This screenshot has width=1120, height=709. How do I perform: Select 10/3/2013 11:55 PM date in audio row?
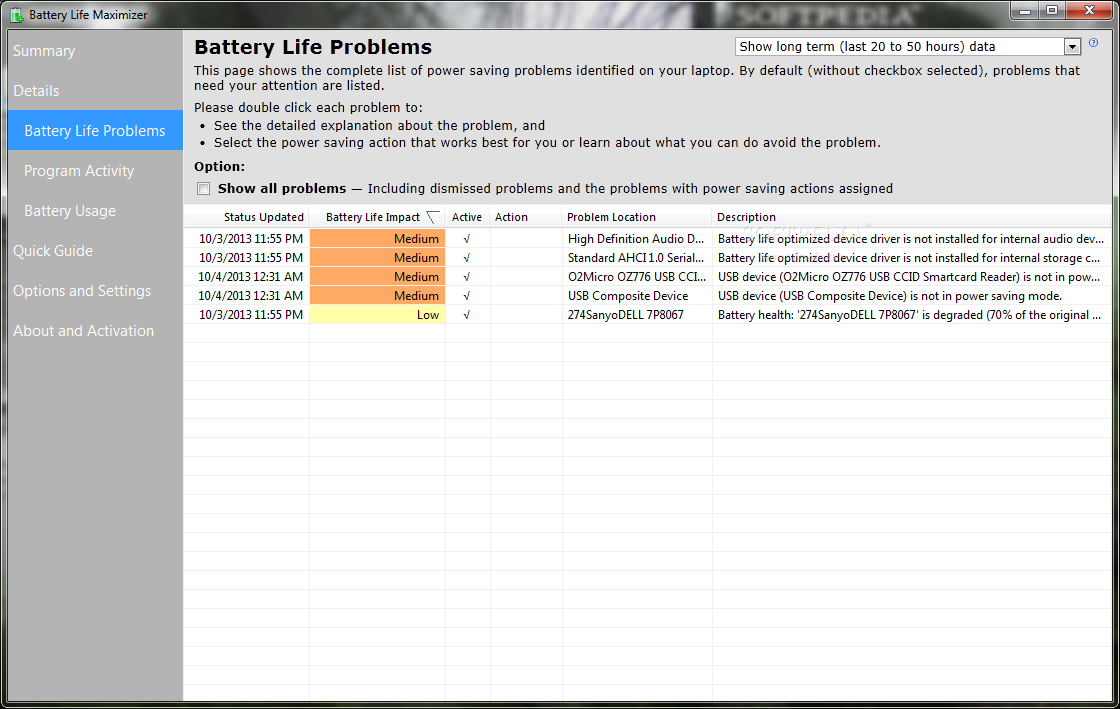251,238
